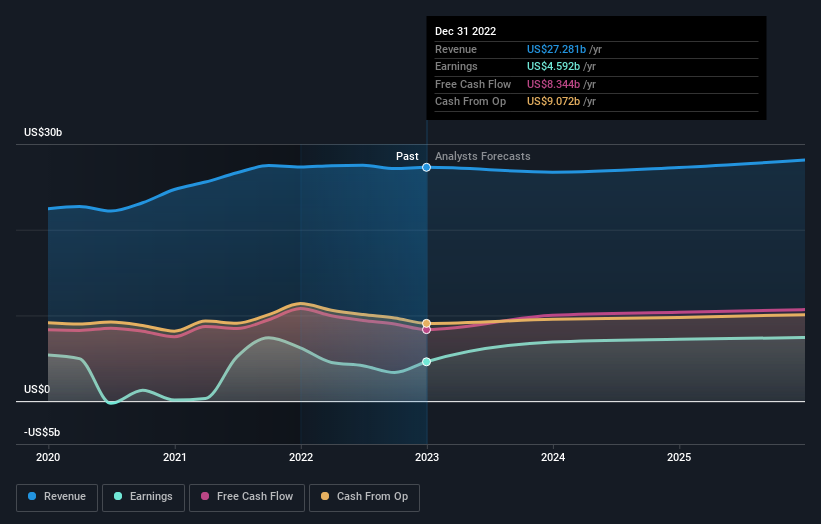Toggle the Cash From Op legend button
Image resolution: width=821 pixels, height=524 pixels.
coord(364,497)
